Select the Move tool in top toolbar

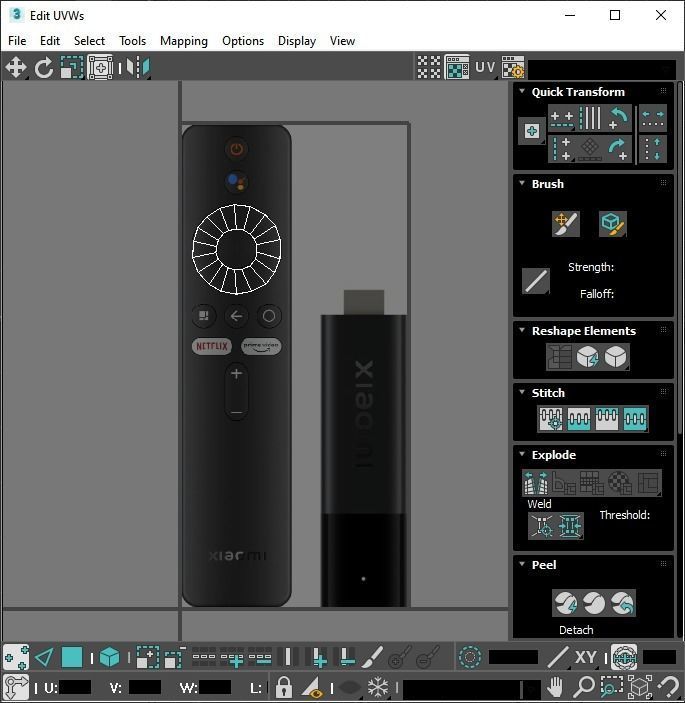click(x=16, y=67)
